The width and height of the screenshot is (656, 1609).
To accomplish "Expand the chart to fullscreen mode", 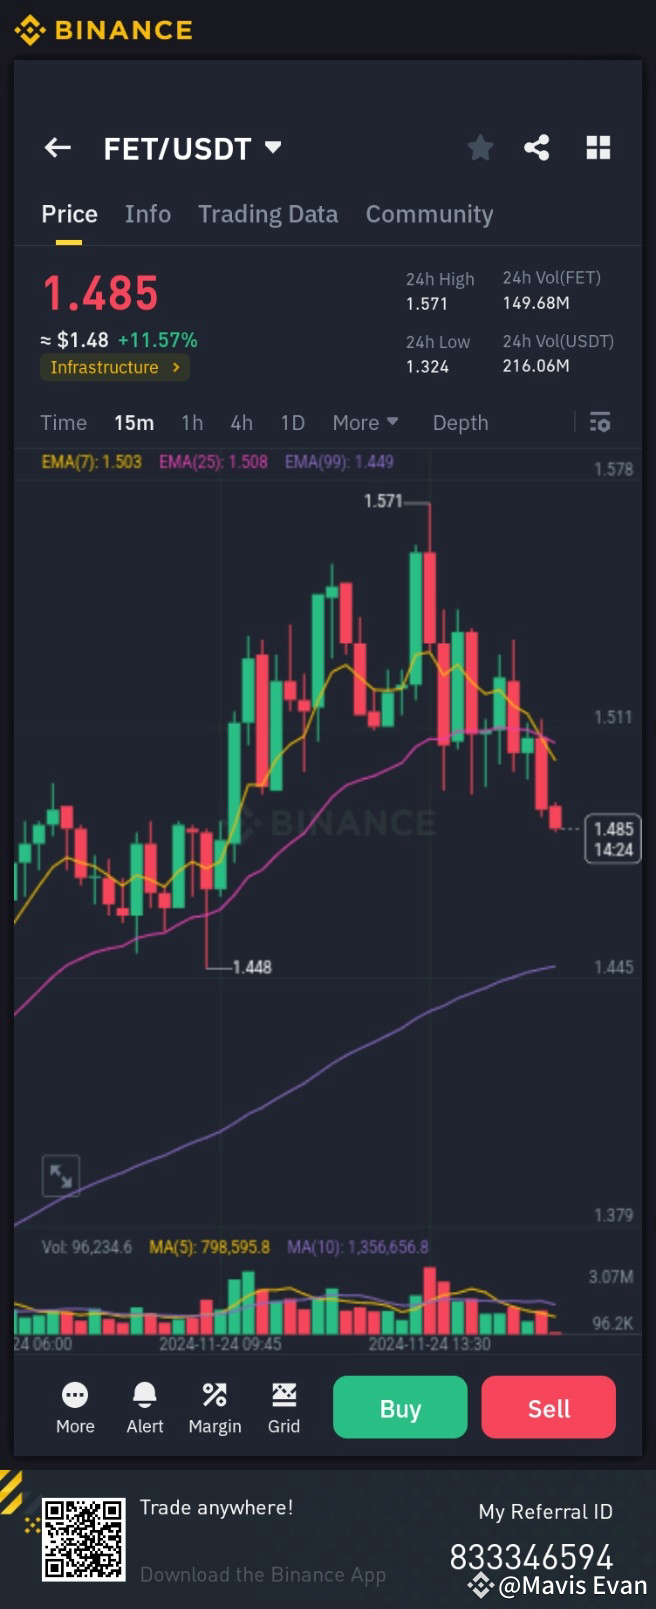I will tap(60, 1175).
